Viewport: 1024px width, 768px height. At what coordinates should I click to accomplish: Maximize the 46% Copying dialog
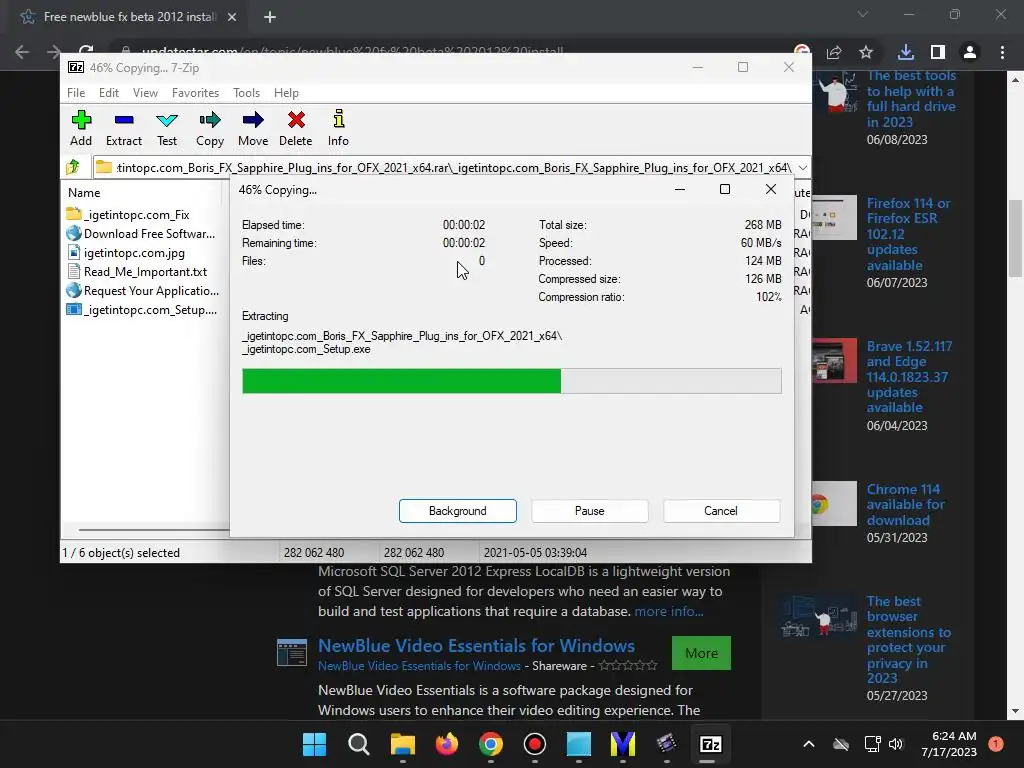[x=725, y=189]
